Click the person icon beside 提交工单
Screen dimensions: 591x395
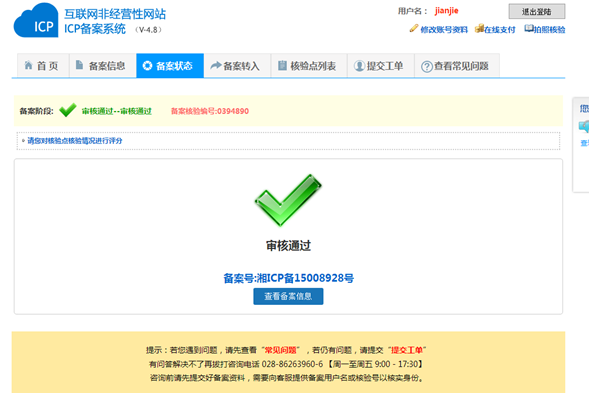pos(359,66)
